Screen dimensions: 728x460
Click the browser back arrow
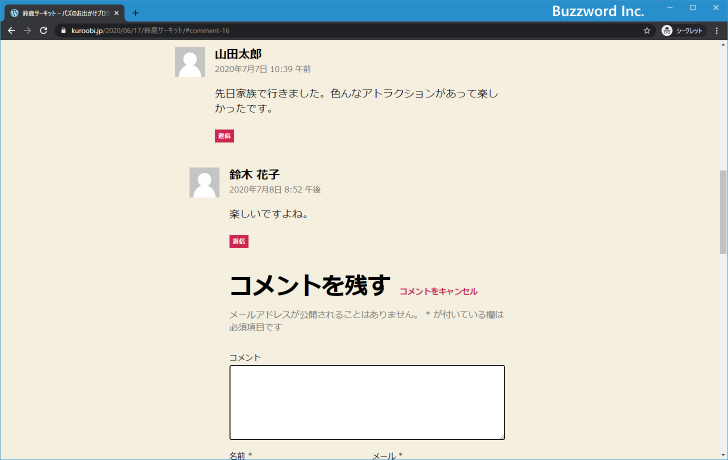coord(11,31)
